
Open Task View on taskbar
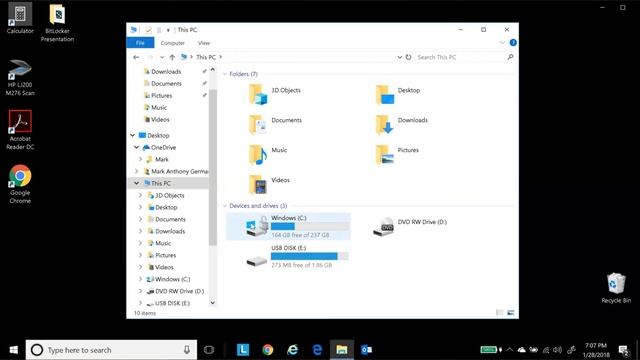(x=209, y=350)
